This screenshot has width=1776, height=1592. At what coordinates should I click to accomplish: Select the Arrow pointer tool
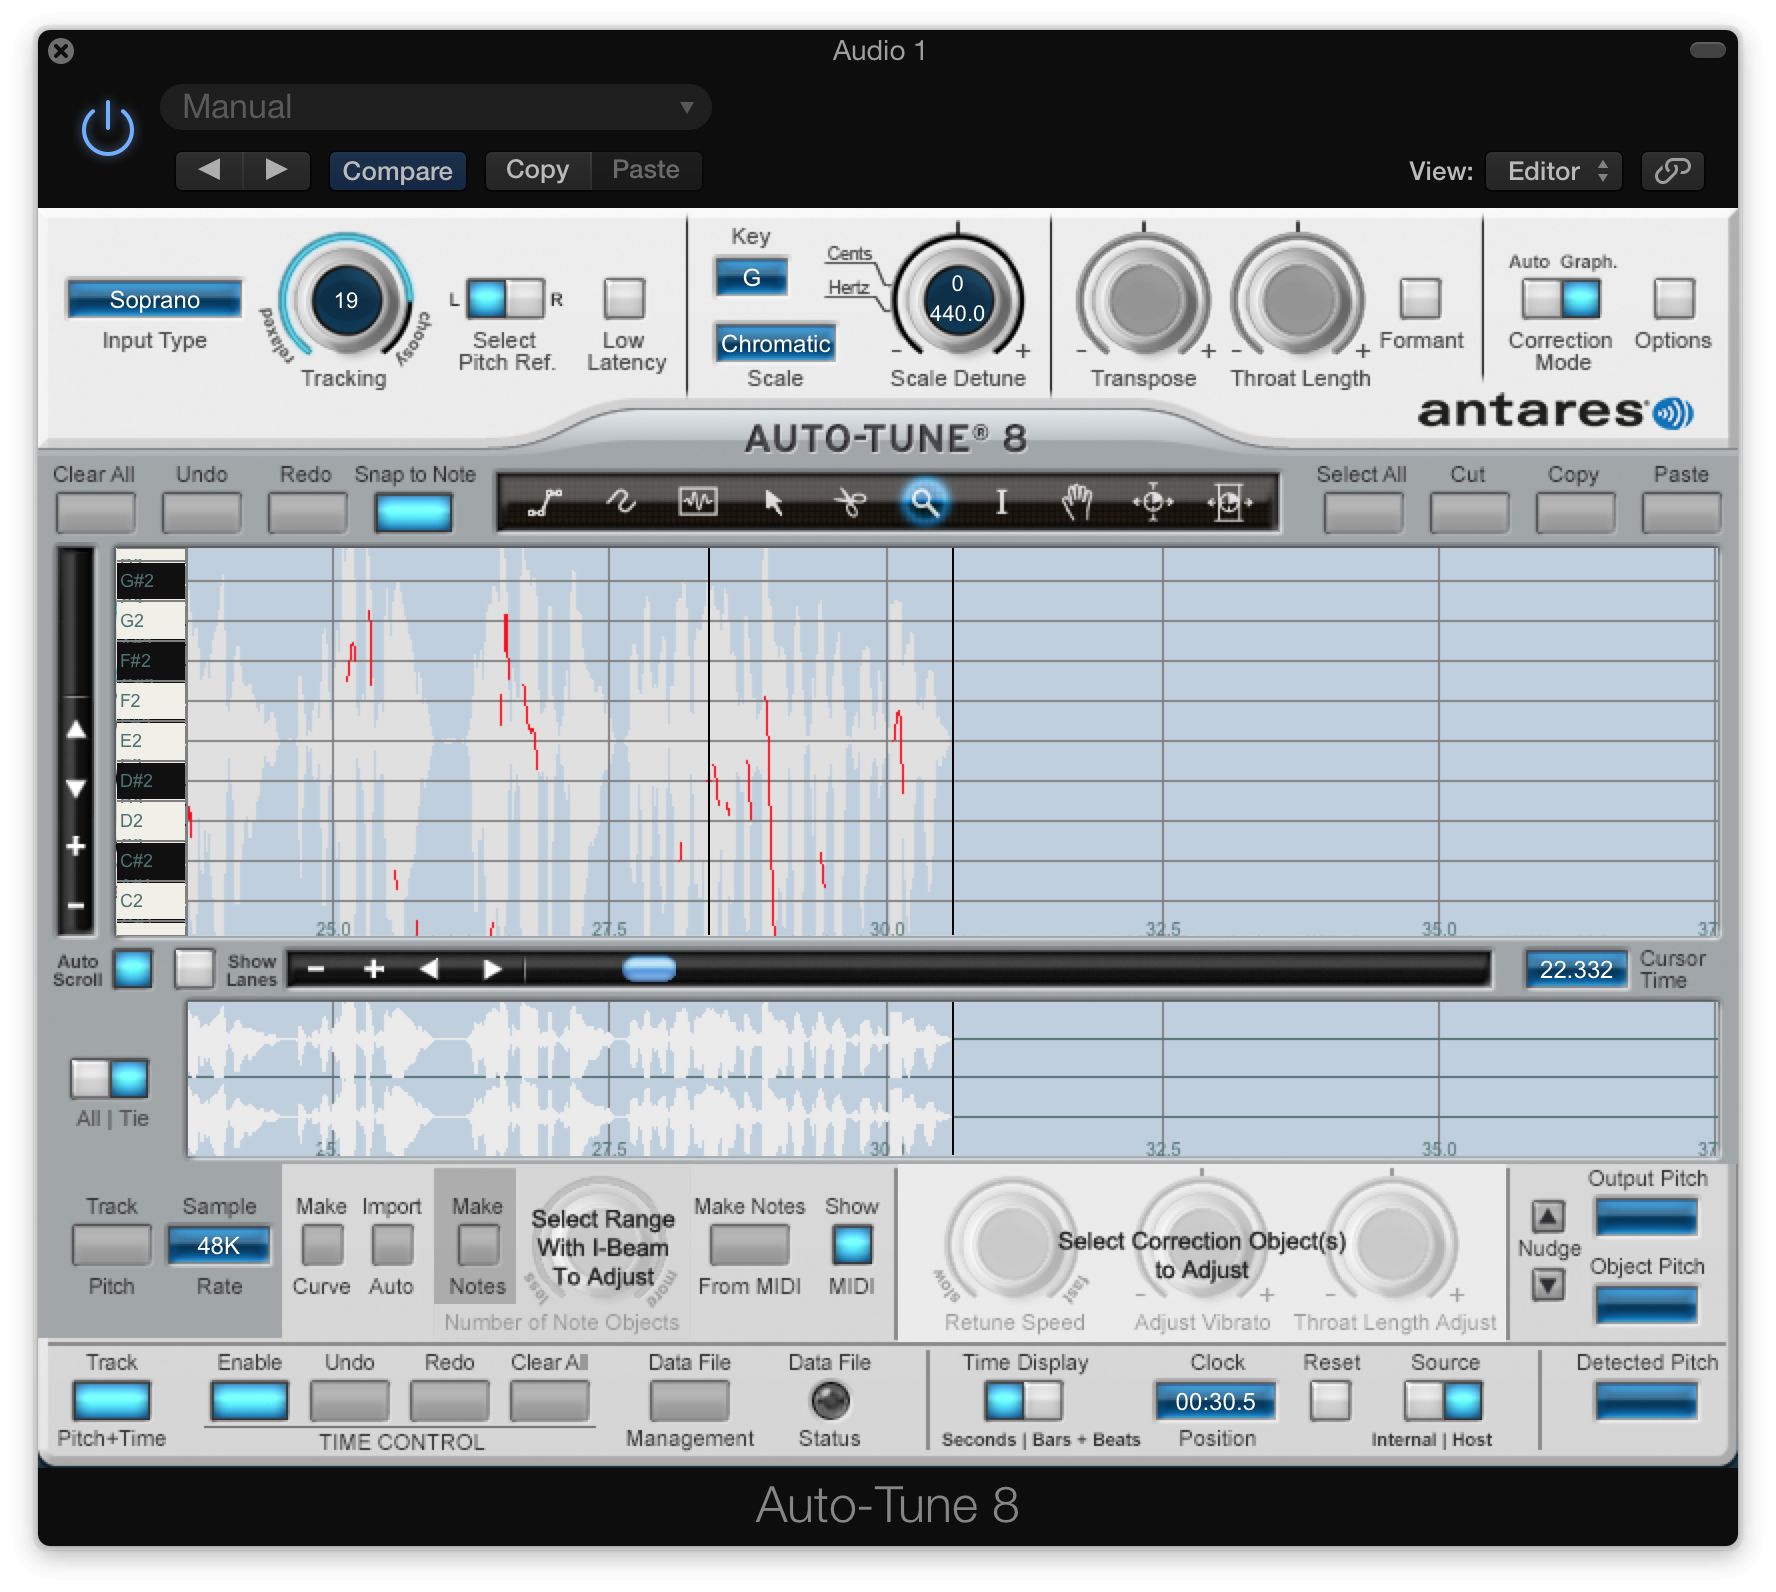click(x=773, y=501)
